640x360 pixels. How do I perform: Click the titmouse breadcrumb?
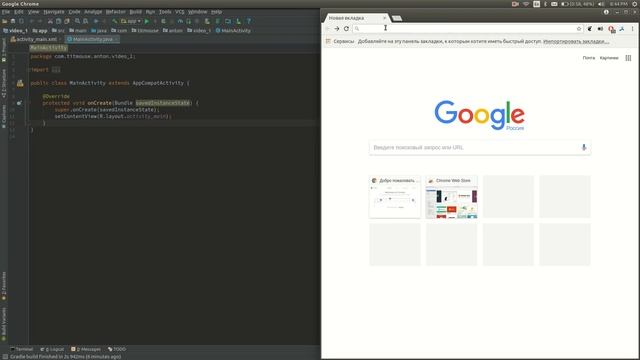(145, 31)
